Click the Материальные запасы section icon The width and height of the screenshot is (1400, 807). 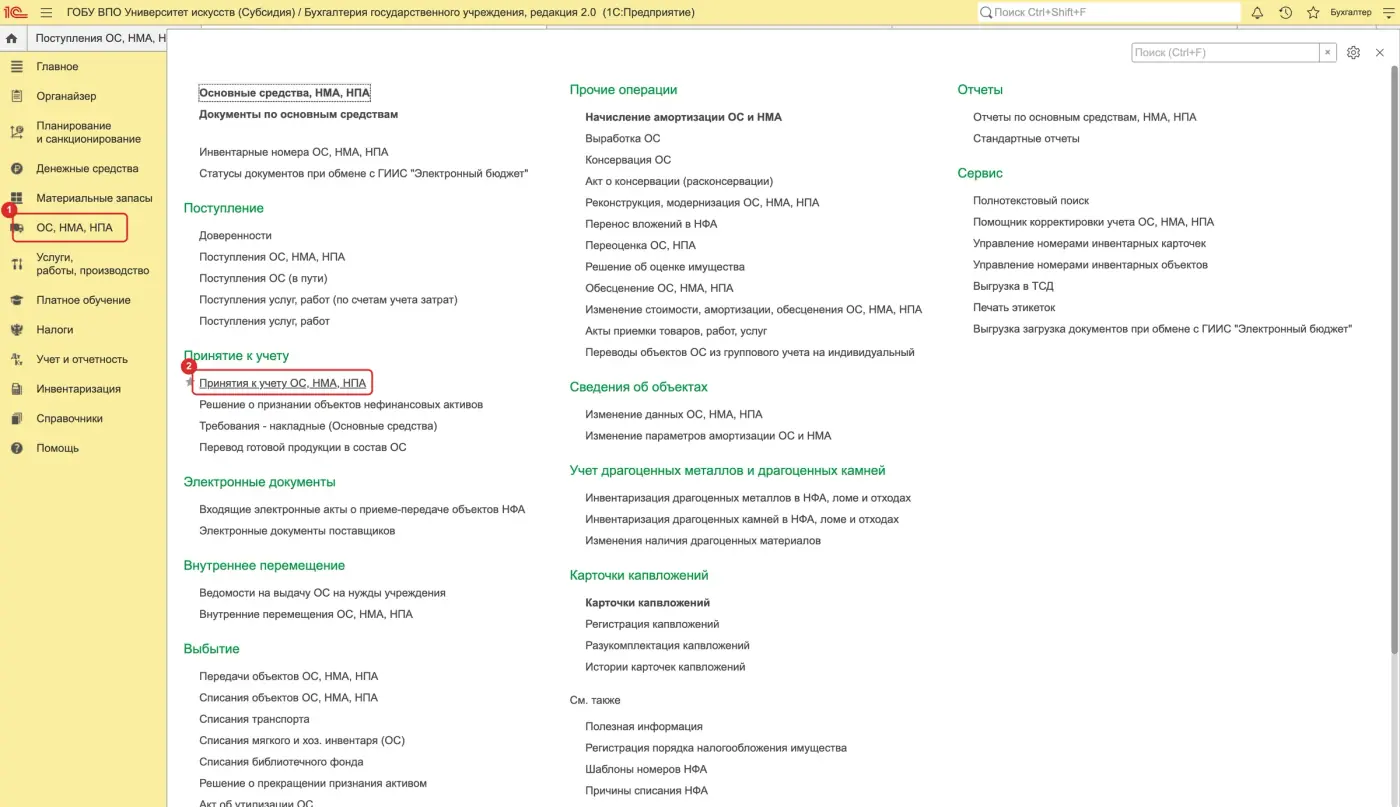tap(16, 198)
